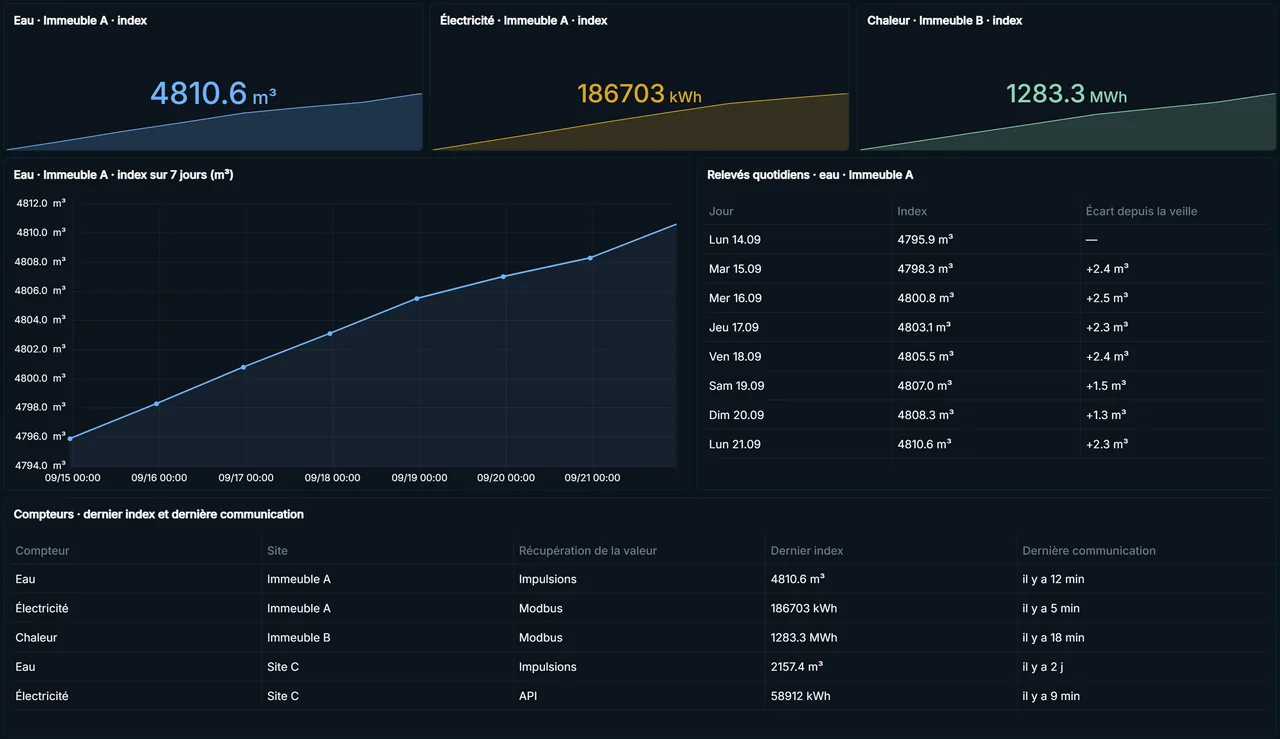The image size is (1280, 739).
Task: Sort by the "Jour" column header
Action: [x=721, y=211]
